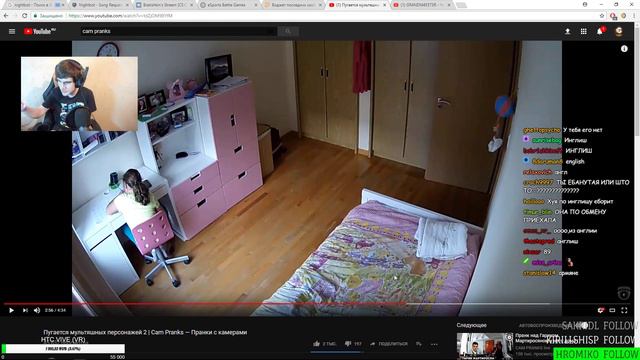640x360 pixels.
Task: Open the YouTube upload video icon
Action: click(x=567, y=31)
